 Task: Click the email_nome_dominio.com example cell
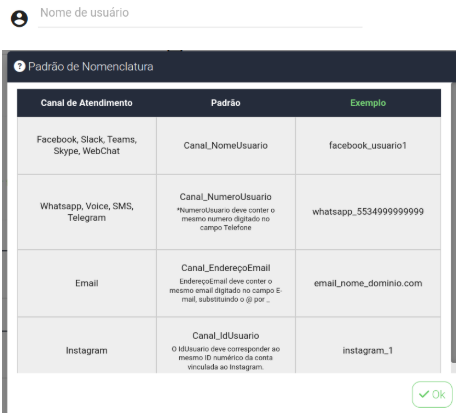click(x=368, y=283)
